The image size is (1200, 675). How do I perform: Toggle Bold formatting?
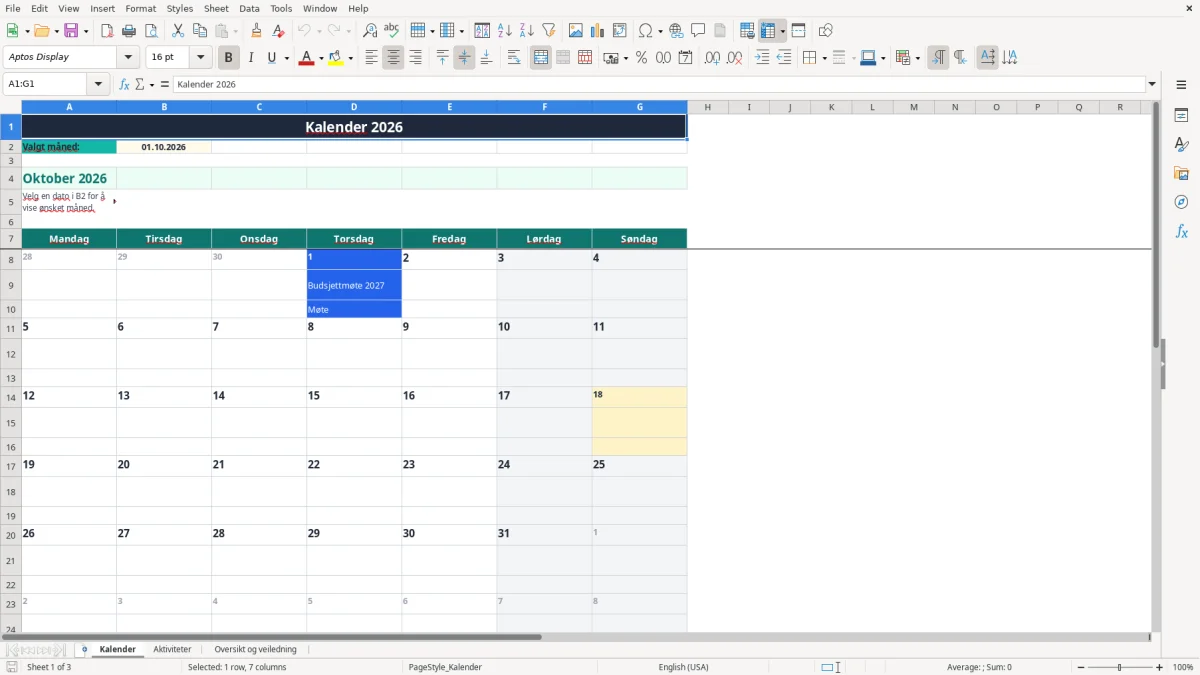(229, 58)
